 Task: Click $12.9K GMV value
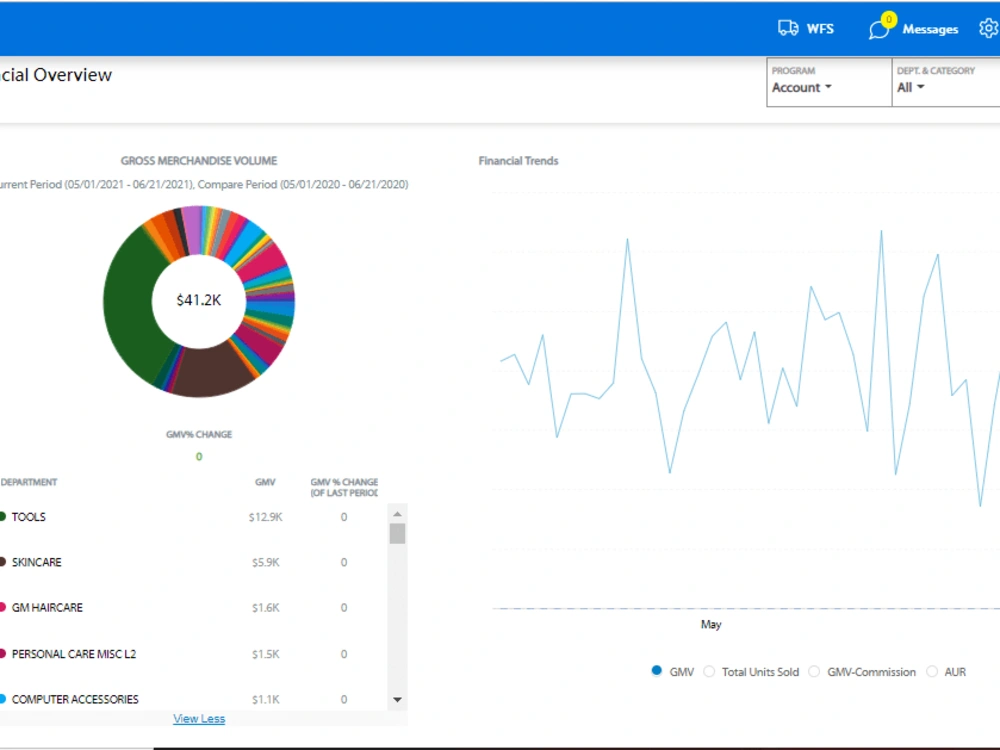pos(265,517)
